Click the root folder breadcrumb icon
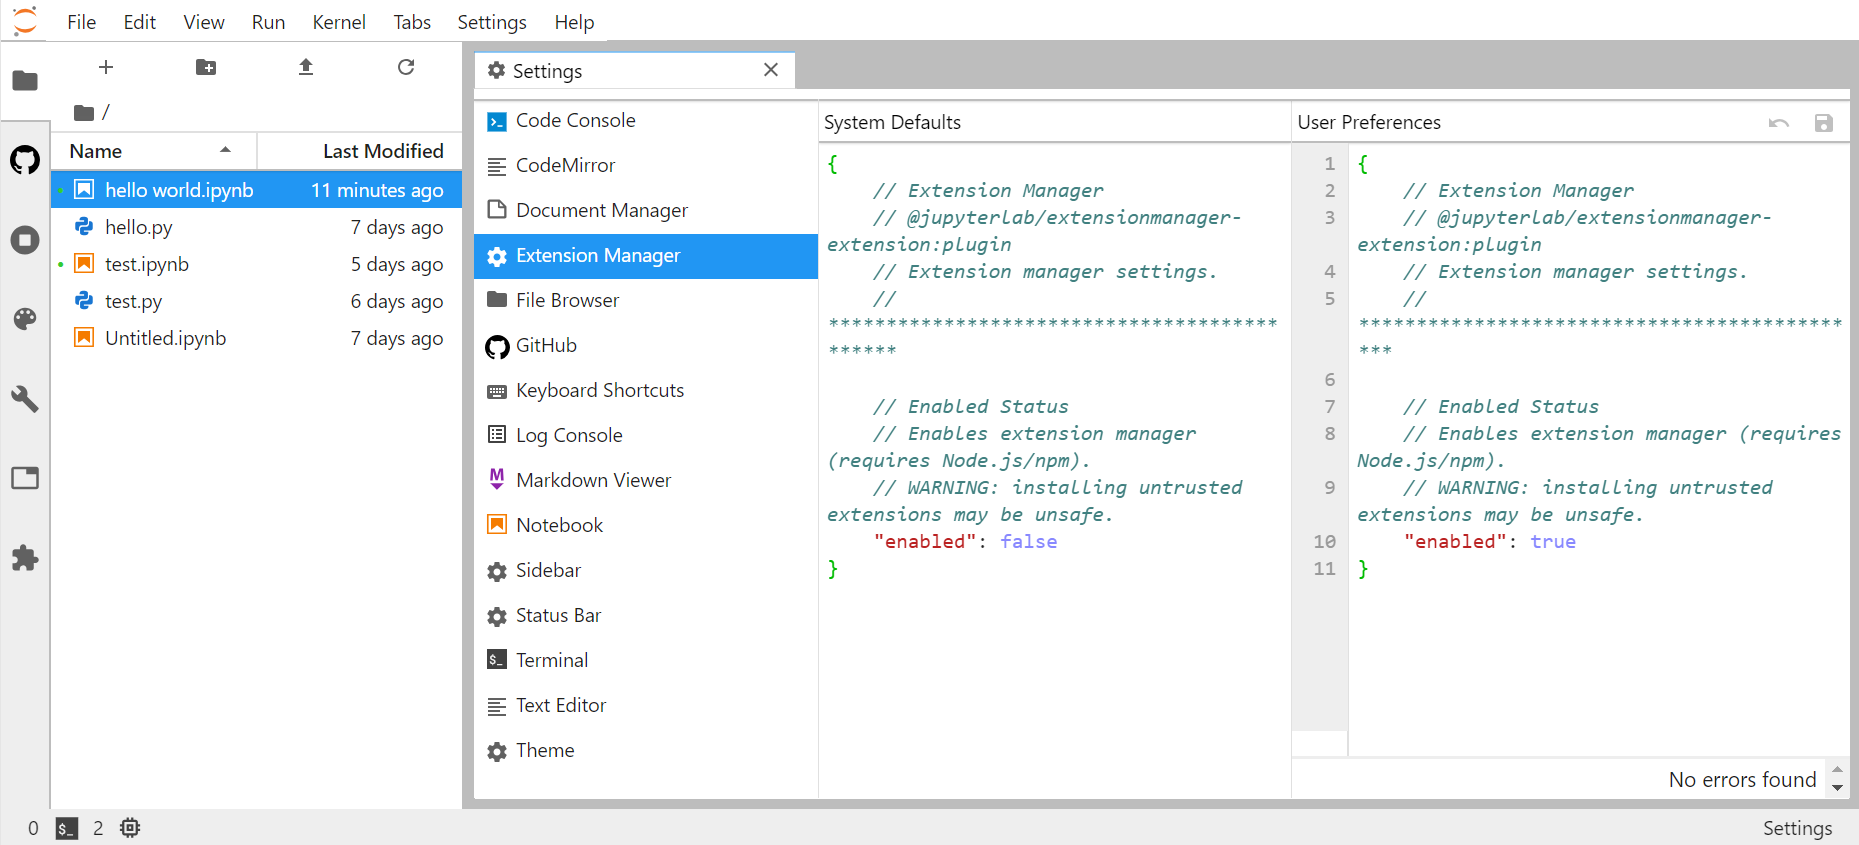 pyautogui.click(x=84, y=113)
